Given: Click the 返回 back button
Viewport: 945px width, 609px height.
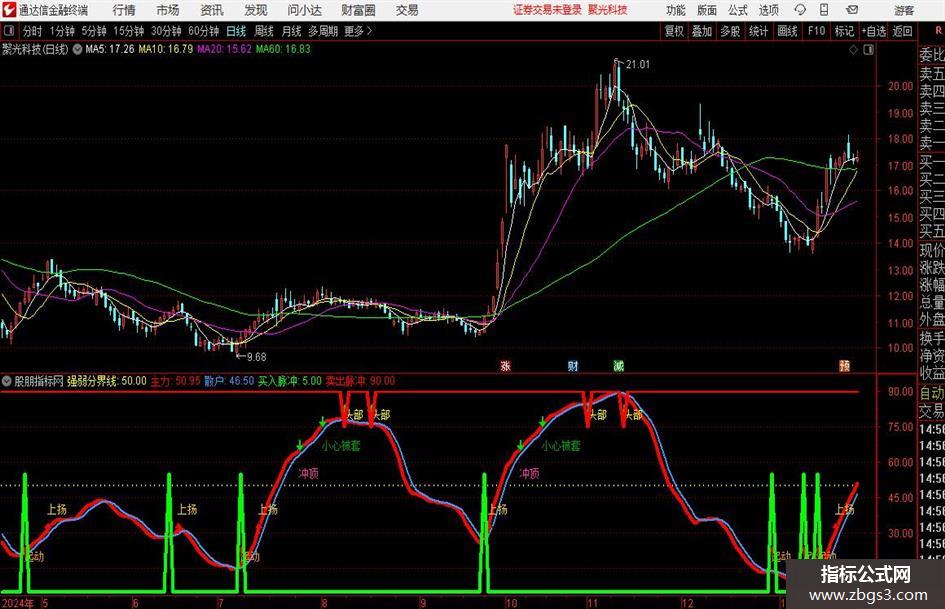Looking at the screenshot, I should (x=903, y=31).
